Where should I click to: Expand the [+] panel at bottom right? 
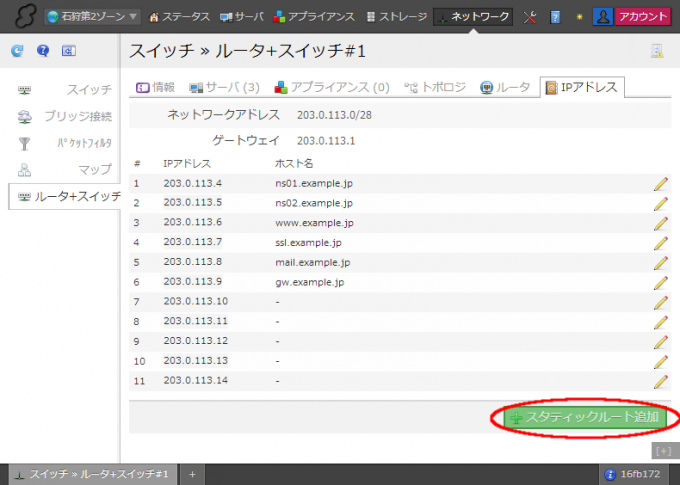click(663, 450)
